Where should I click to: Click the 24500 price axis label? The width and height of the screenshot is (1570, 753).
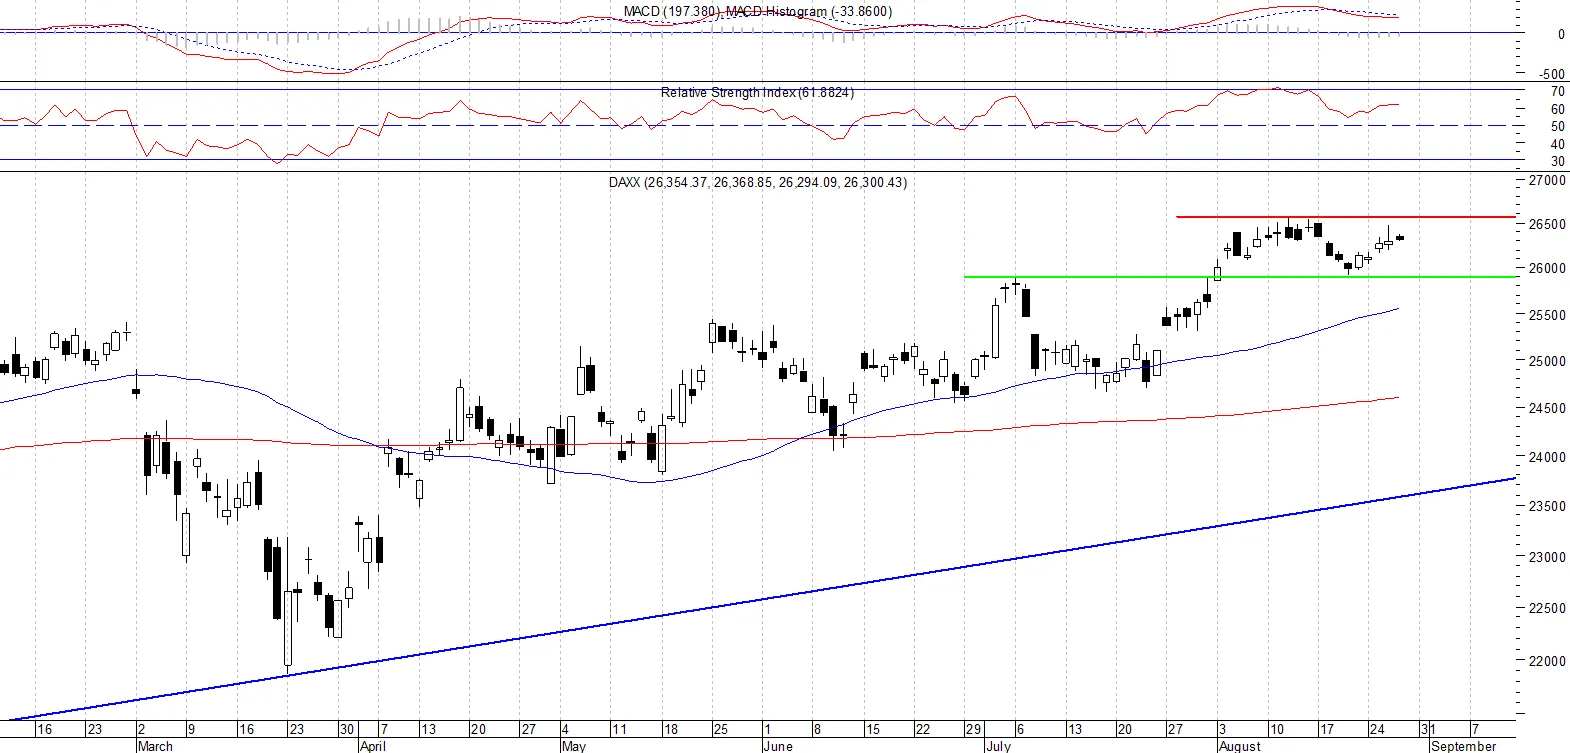[x=1547, y=408]
